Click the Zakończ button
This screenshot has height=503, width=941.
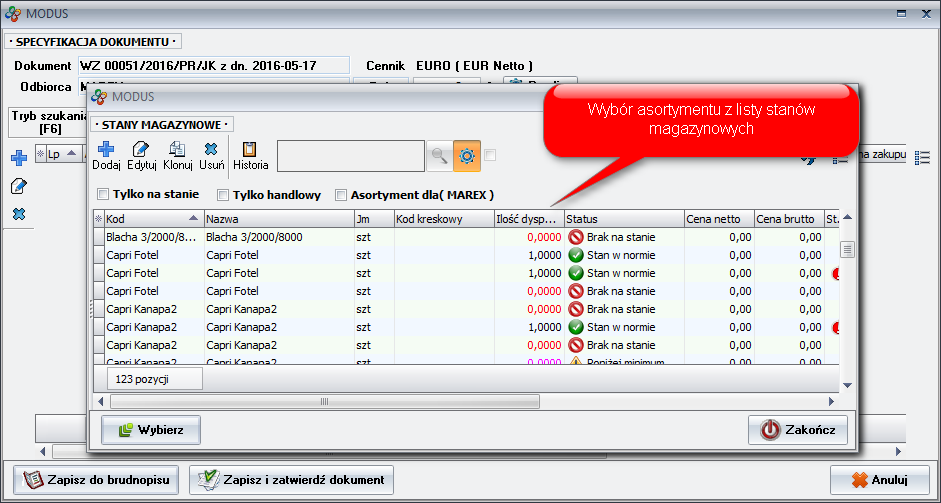click(798, 430)
